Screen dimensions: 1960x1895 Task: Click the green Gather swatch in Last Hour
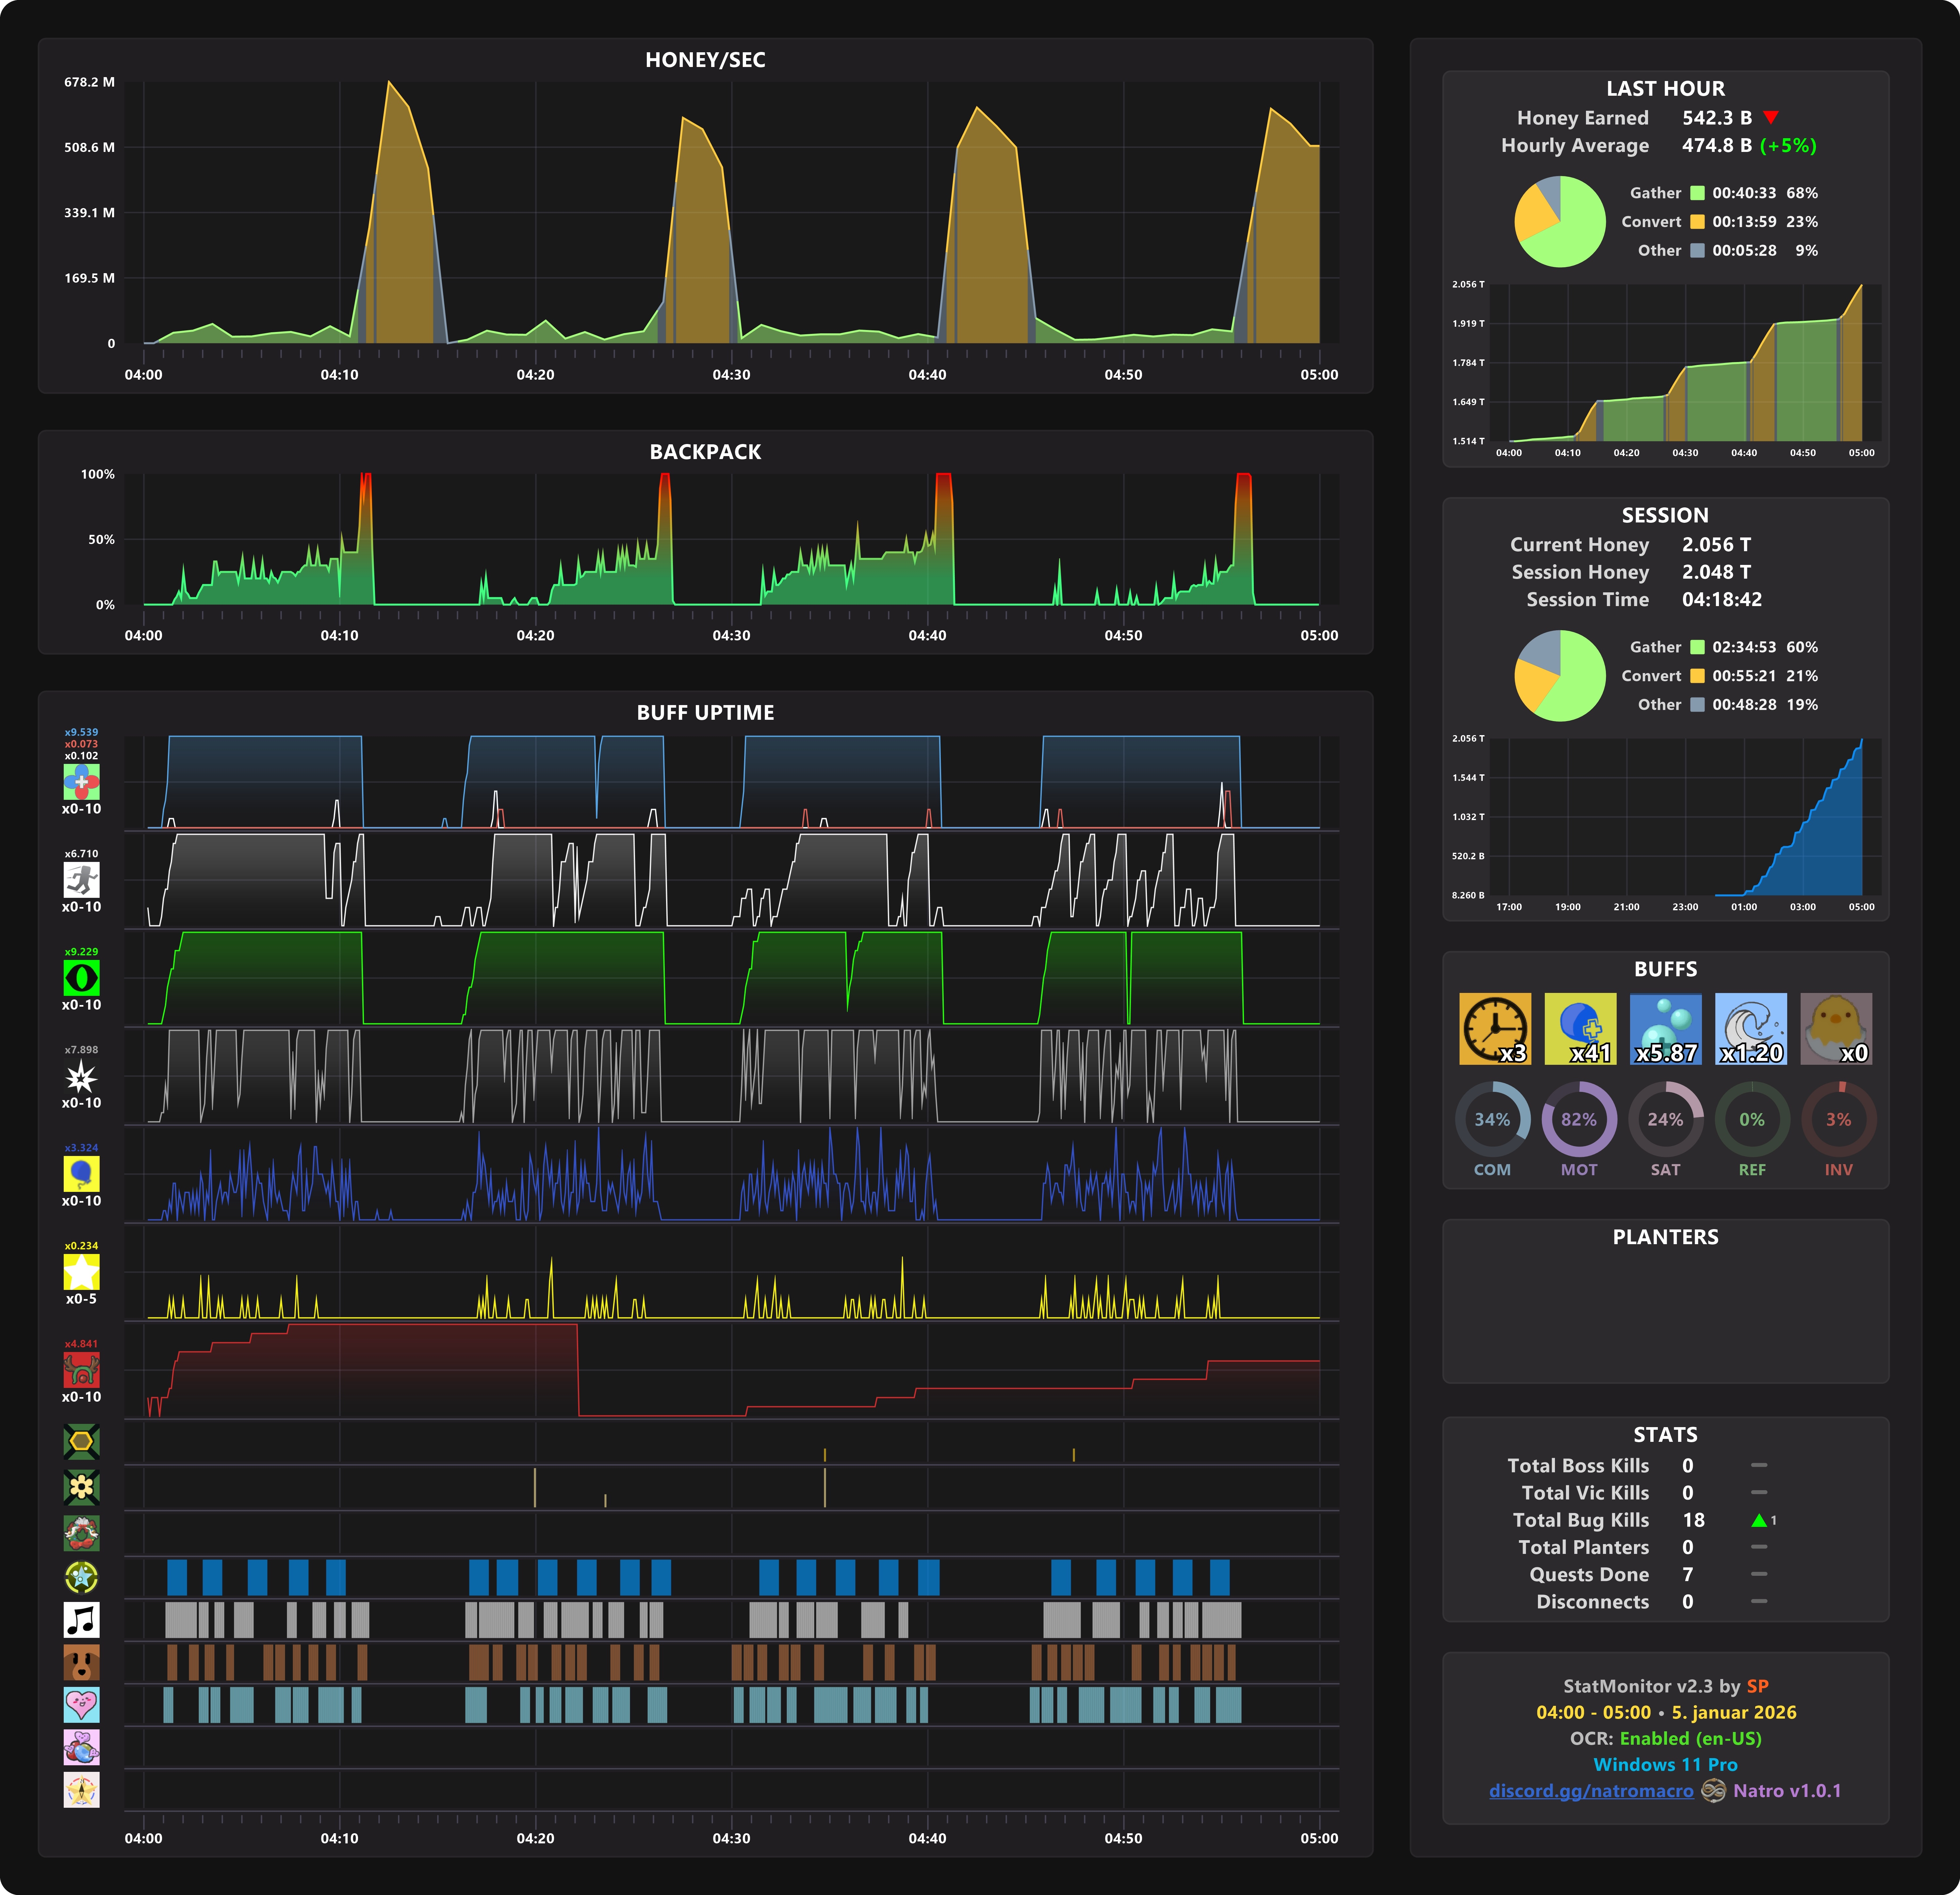(x=1697, y=193)
